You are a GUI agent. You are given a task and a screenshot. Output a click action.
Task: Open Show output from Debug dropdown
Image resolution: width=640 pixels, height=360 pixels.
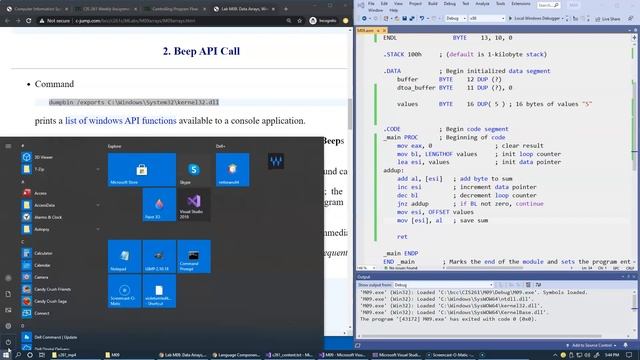point(443,285)
